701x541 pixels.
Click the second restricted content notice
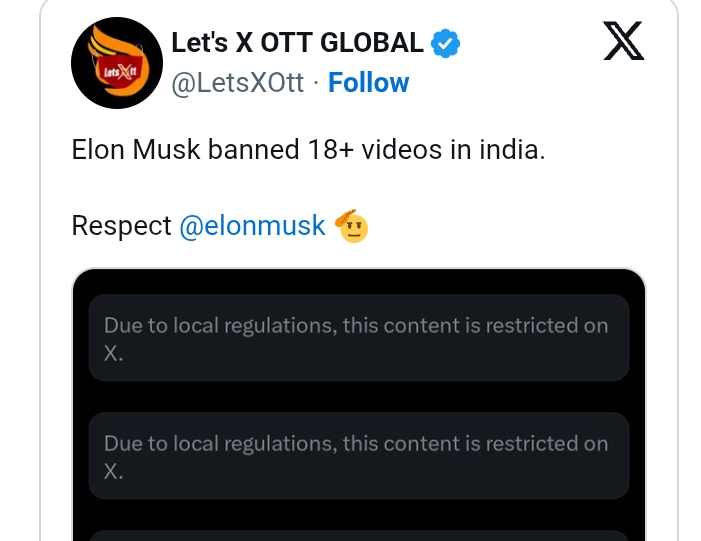358,456
